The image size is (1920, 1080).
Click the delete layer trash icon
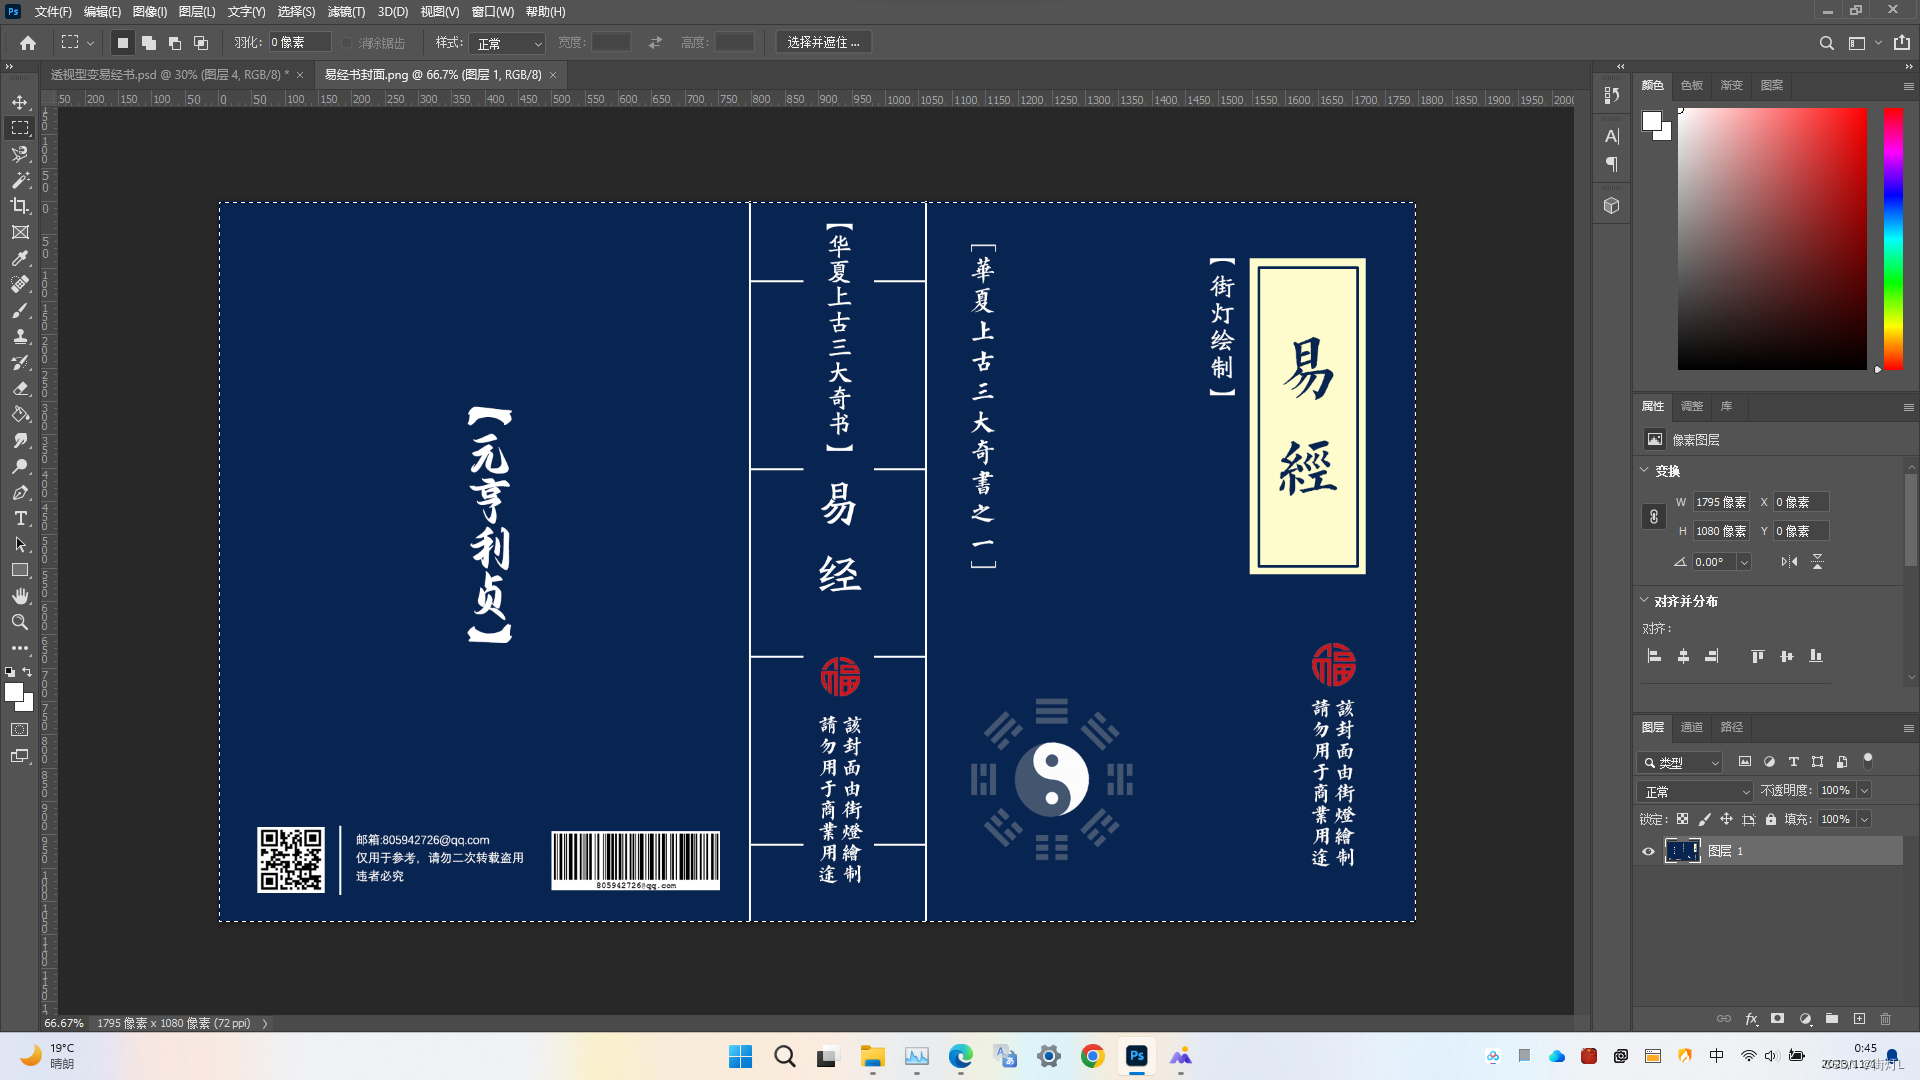[1886, 1019]
